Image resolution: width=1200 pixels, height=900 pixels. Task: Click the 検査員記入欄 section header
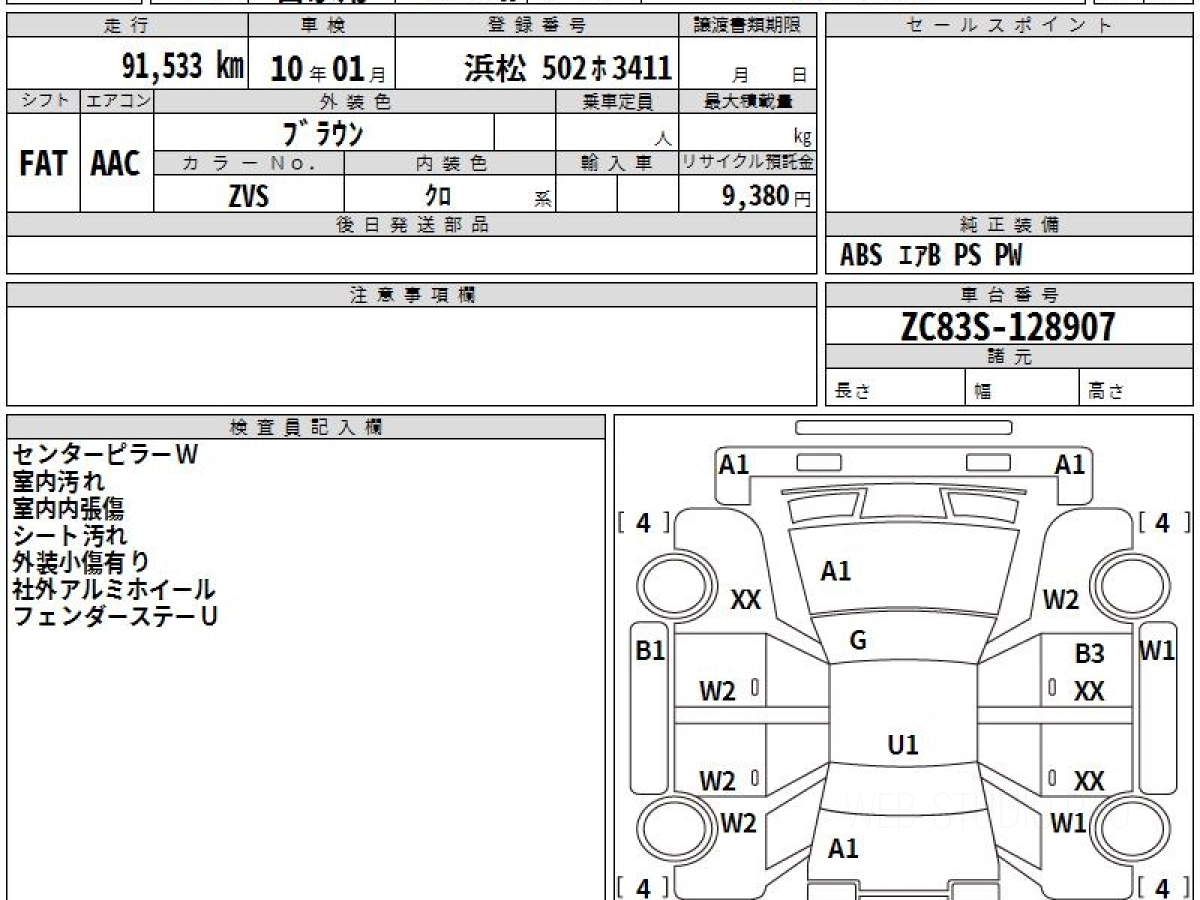pyautogui.click(x=306, y=427)
